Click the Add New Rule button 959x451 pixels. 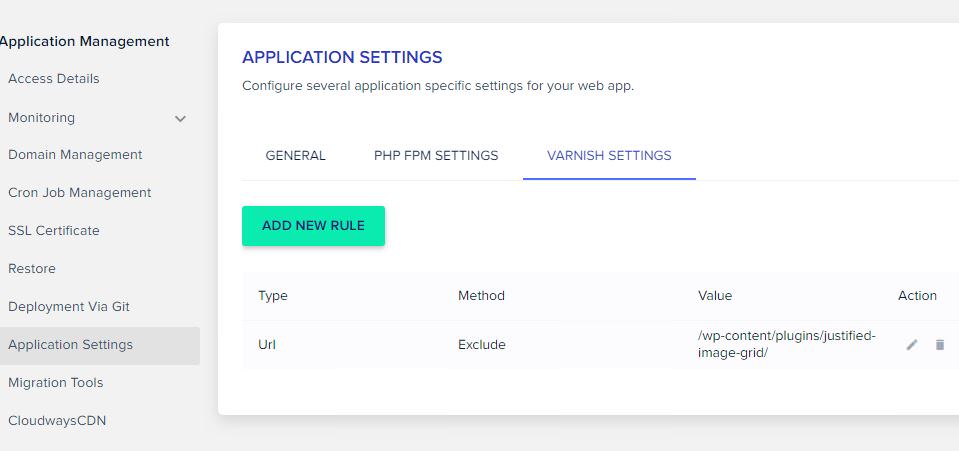(313, 226)
